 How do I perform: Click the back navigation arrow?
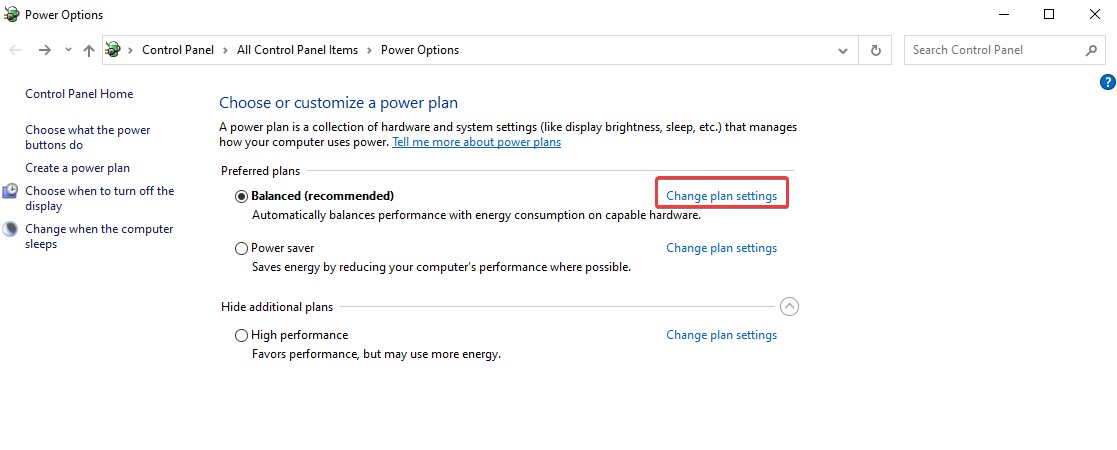coord(16,50)
